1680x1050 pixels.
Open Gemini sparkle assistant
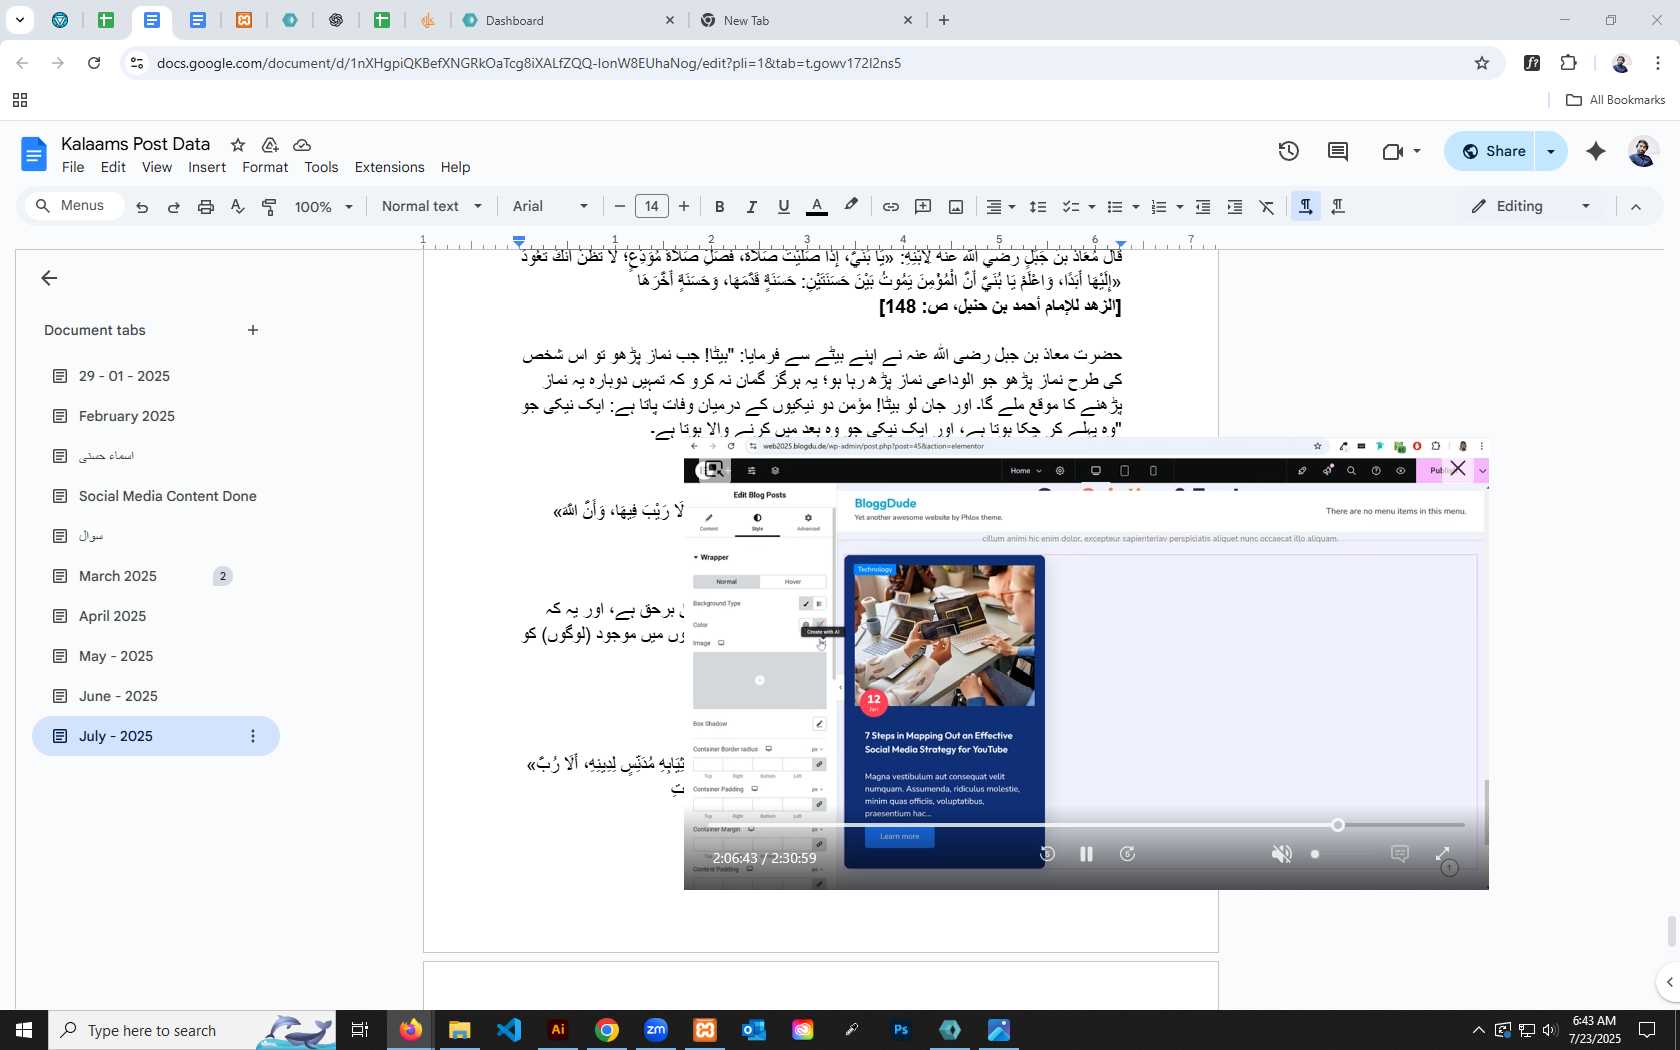(x=1596, y=151)
